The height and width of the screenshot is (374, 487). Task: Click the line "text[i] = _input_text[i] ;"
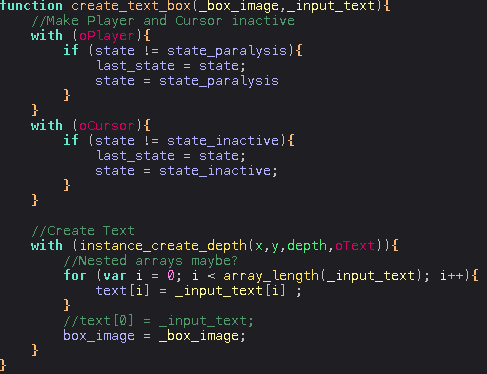[x=199, y=291]
